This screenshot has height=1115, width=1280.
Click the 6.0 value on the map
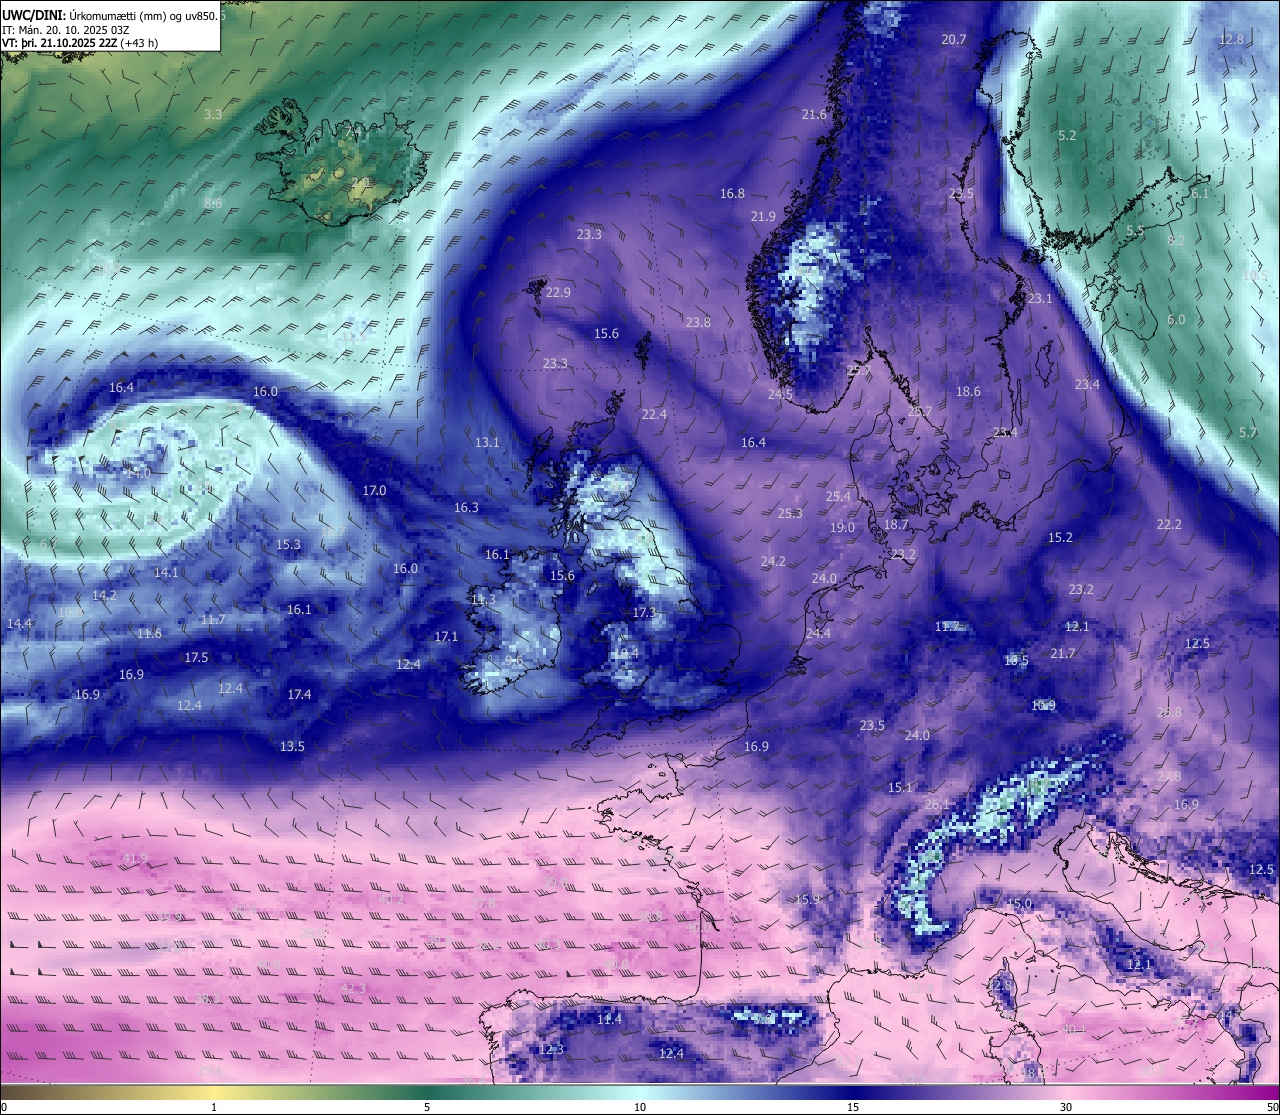(1176, 320)
